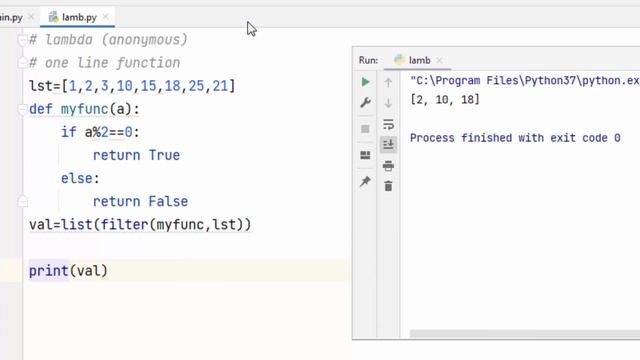Click 'Process finished with exit code 0' text

click(515, 138)
